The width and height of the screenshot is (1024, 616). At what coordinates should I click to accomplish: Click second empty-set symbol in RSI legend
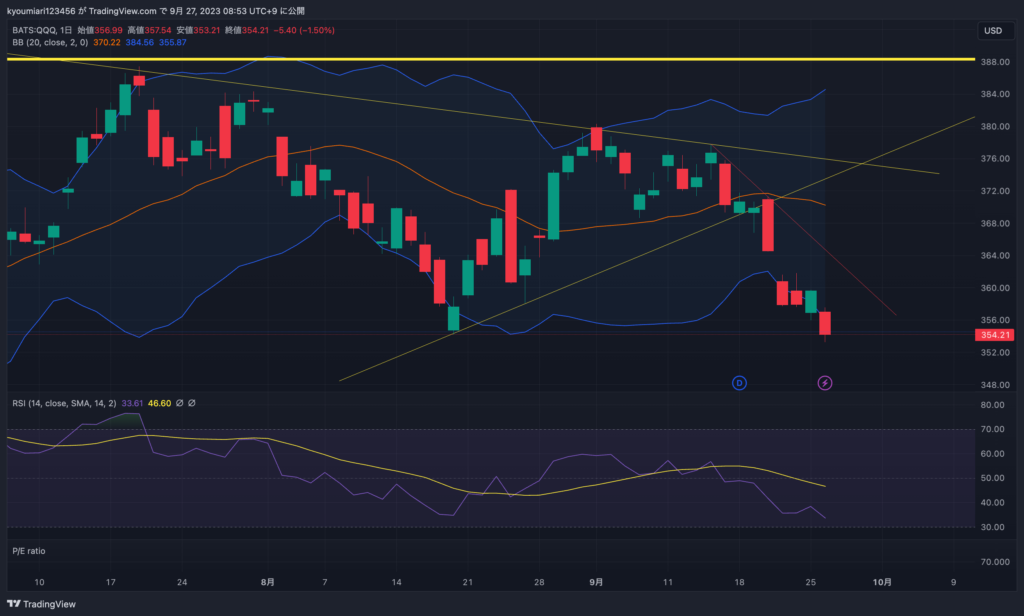[x=192, y=403]
